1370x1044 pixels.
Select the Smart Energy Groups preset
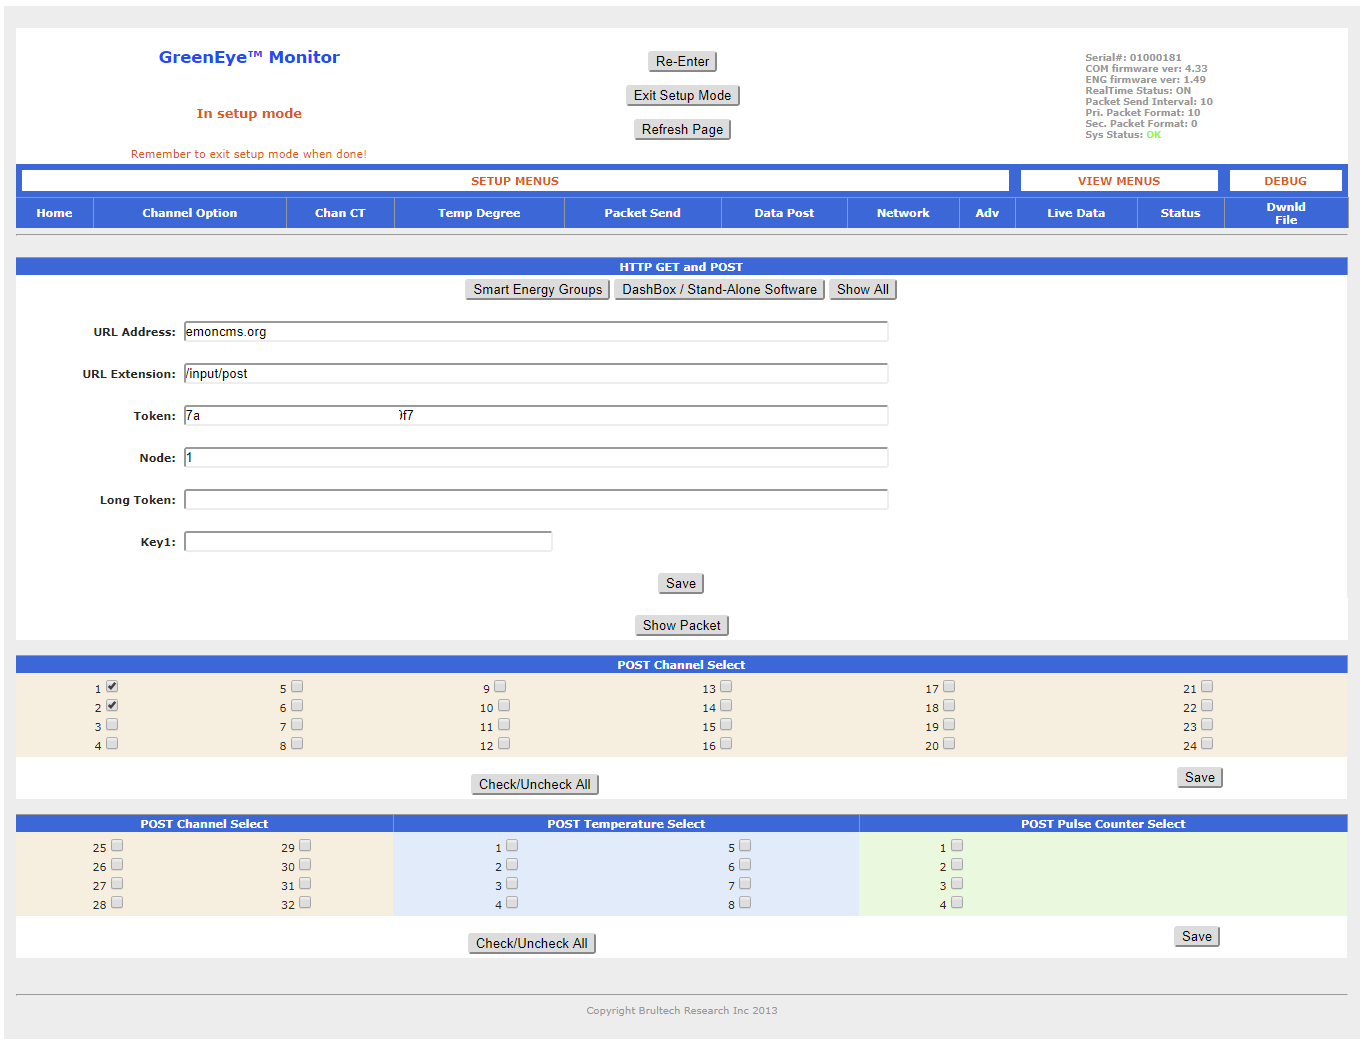click(x=537, y=290)
